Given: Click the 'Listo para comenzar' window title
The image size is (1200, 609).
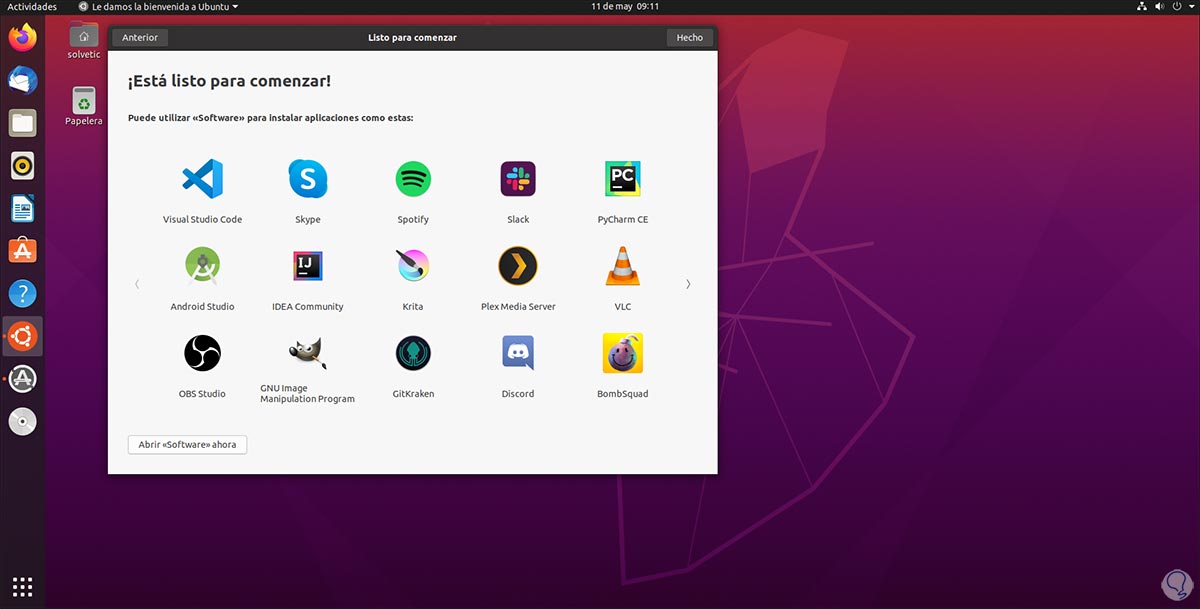Looking at the screenshot, I should 412,37.
